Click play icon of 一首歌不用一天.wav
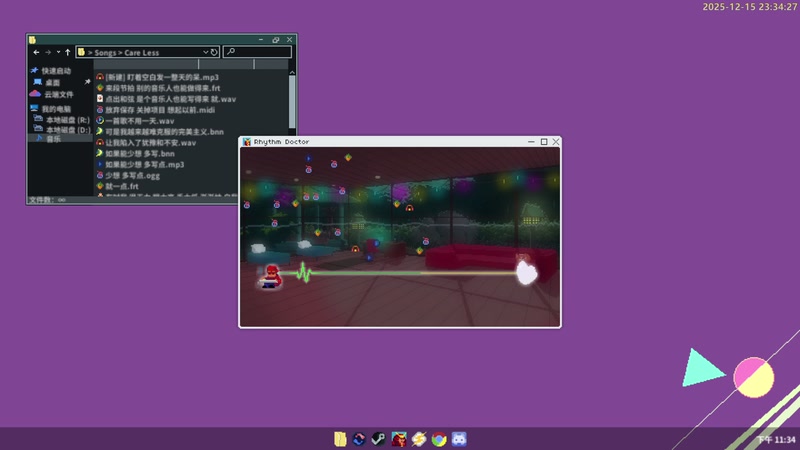800x450 pixels. pos(100,120)
